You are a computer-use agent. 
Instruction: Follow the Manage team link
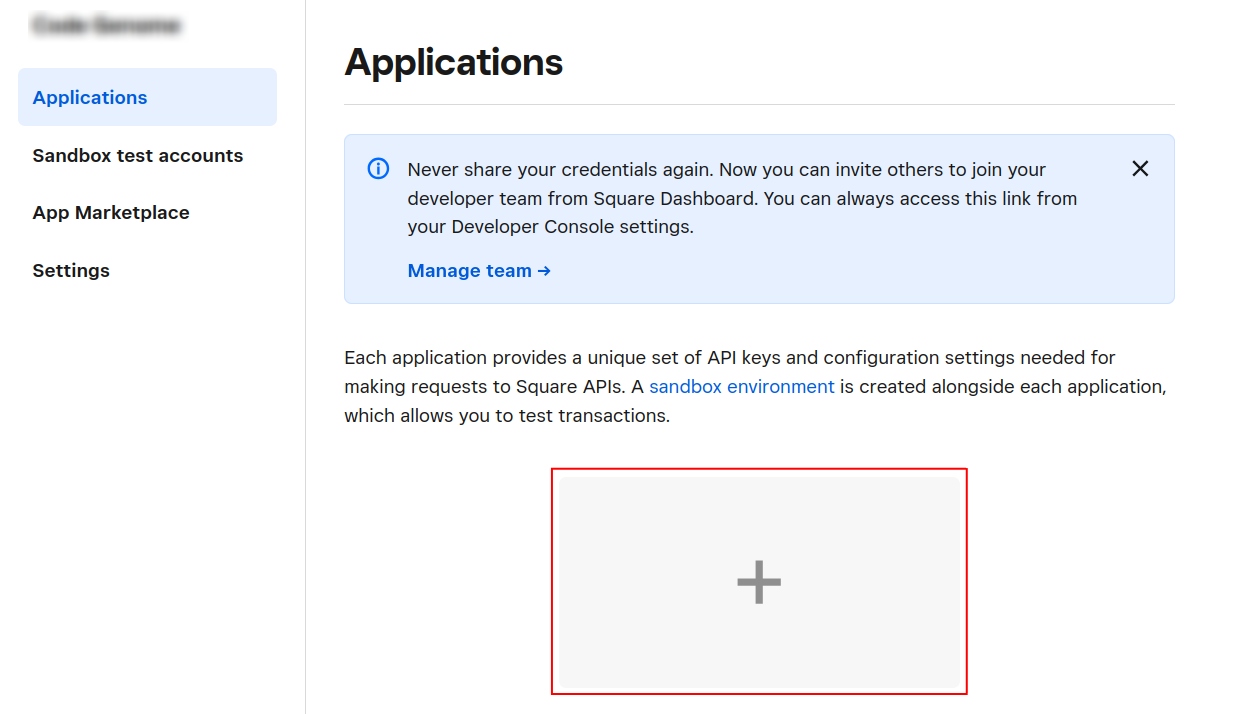click(x=469, y=271)
